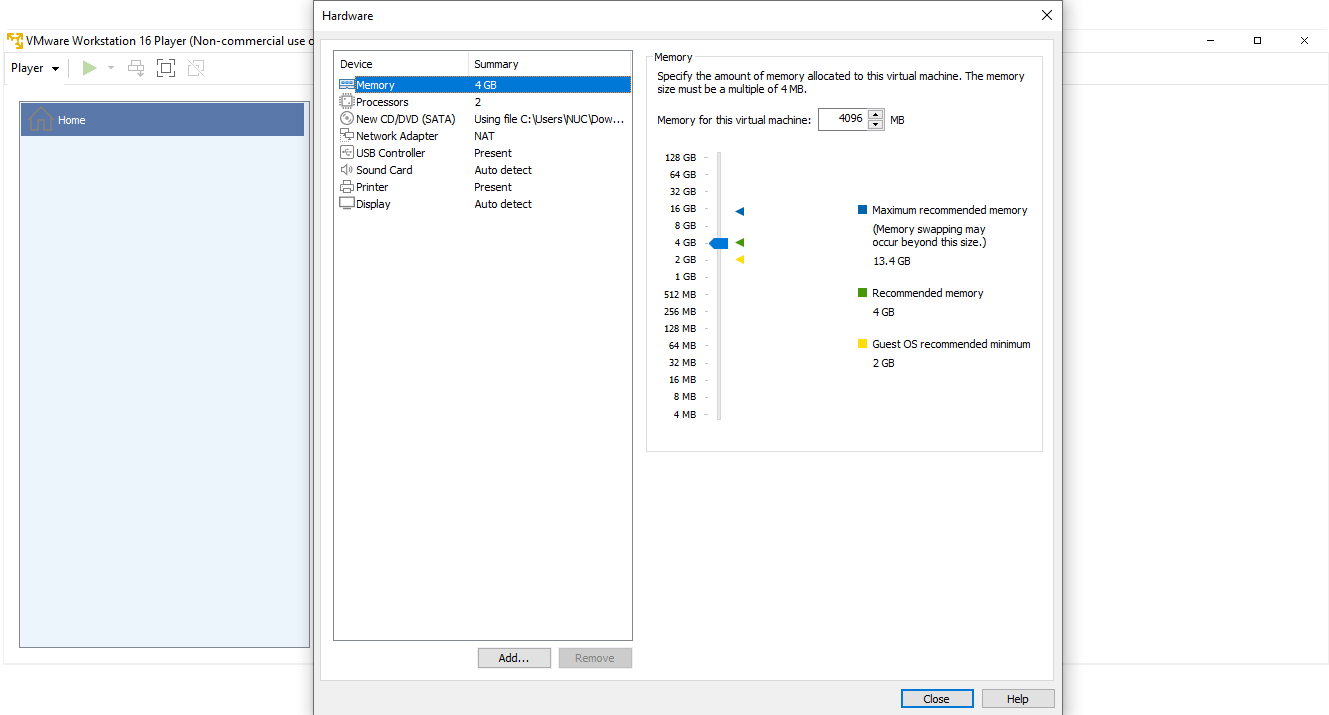1329x715 pixels.
Task: Click the 32 GB scale label
Action: click(683, 192)
